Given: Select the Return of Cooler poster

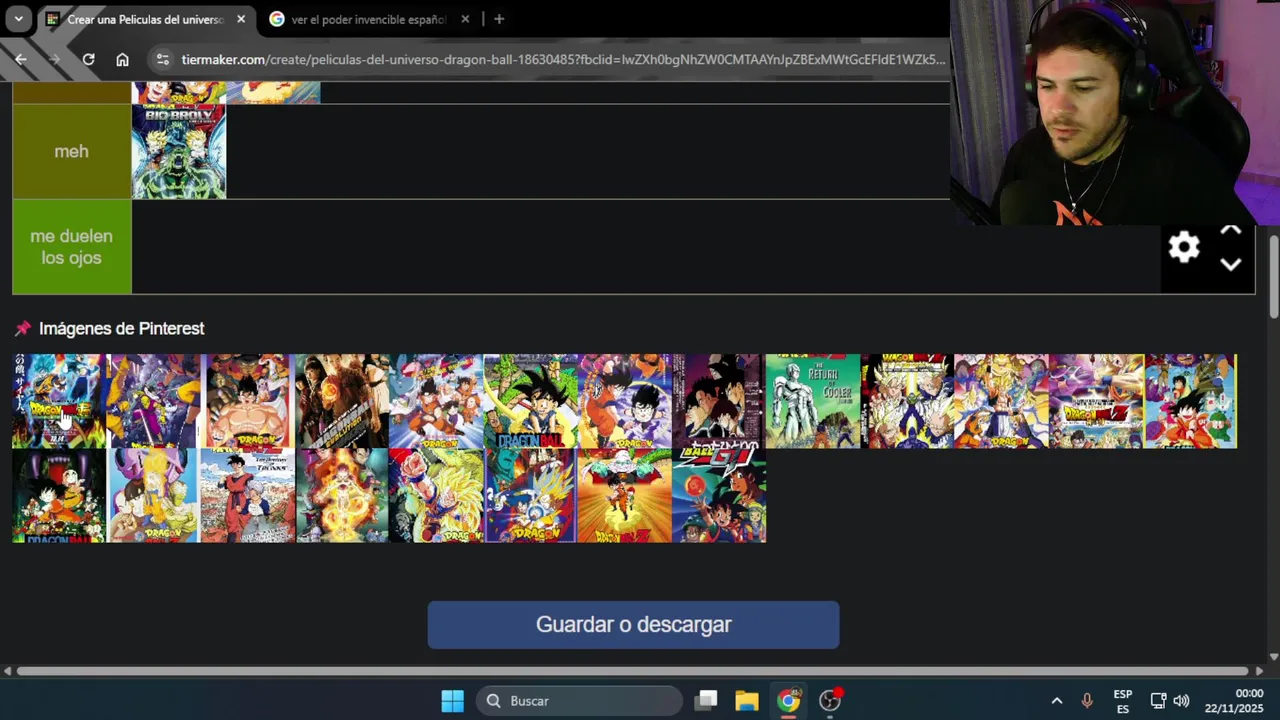Looking at the screenshot, I should point(813,401).
